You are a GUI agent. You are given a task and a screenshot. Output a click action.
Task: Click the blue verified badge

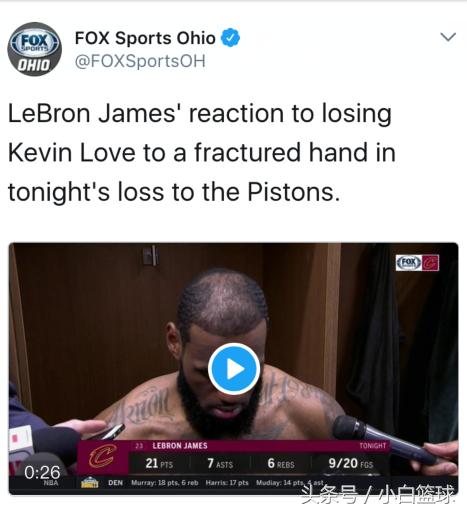point(231,38)
